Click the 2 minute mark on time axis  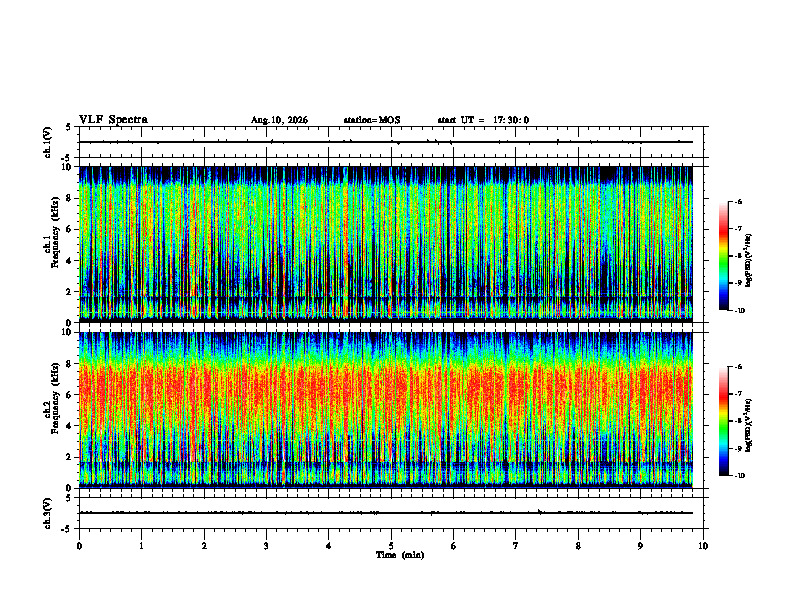[x=204, y=546]
